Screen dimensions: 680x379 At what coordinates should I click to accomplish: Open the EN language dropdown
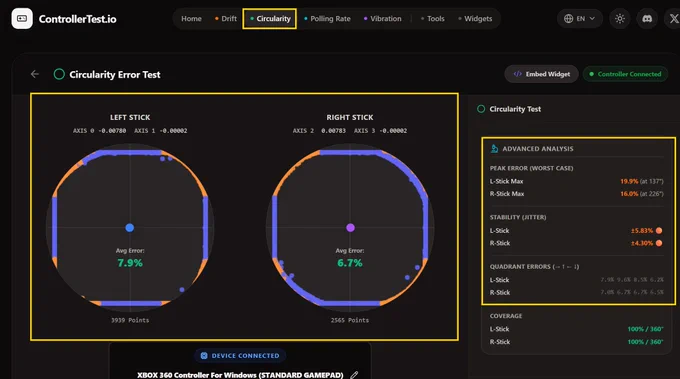click(x=580, y=19)
